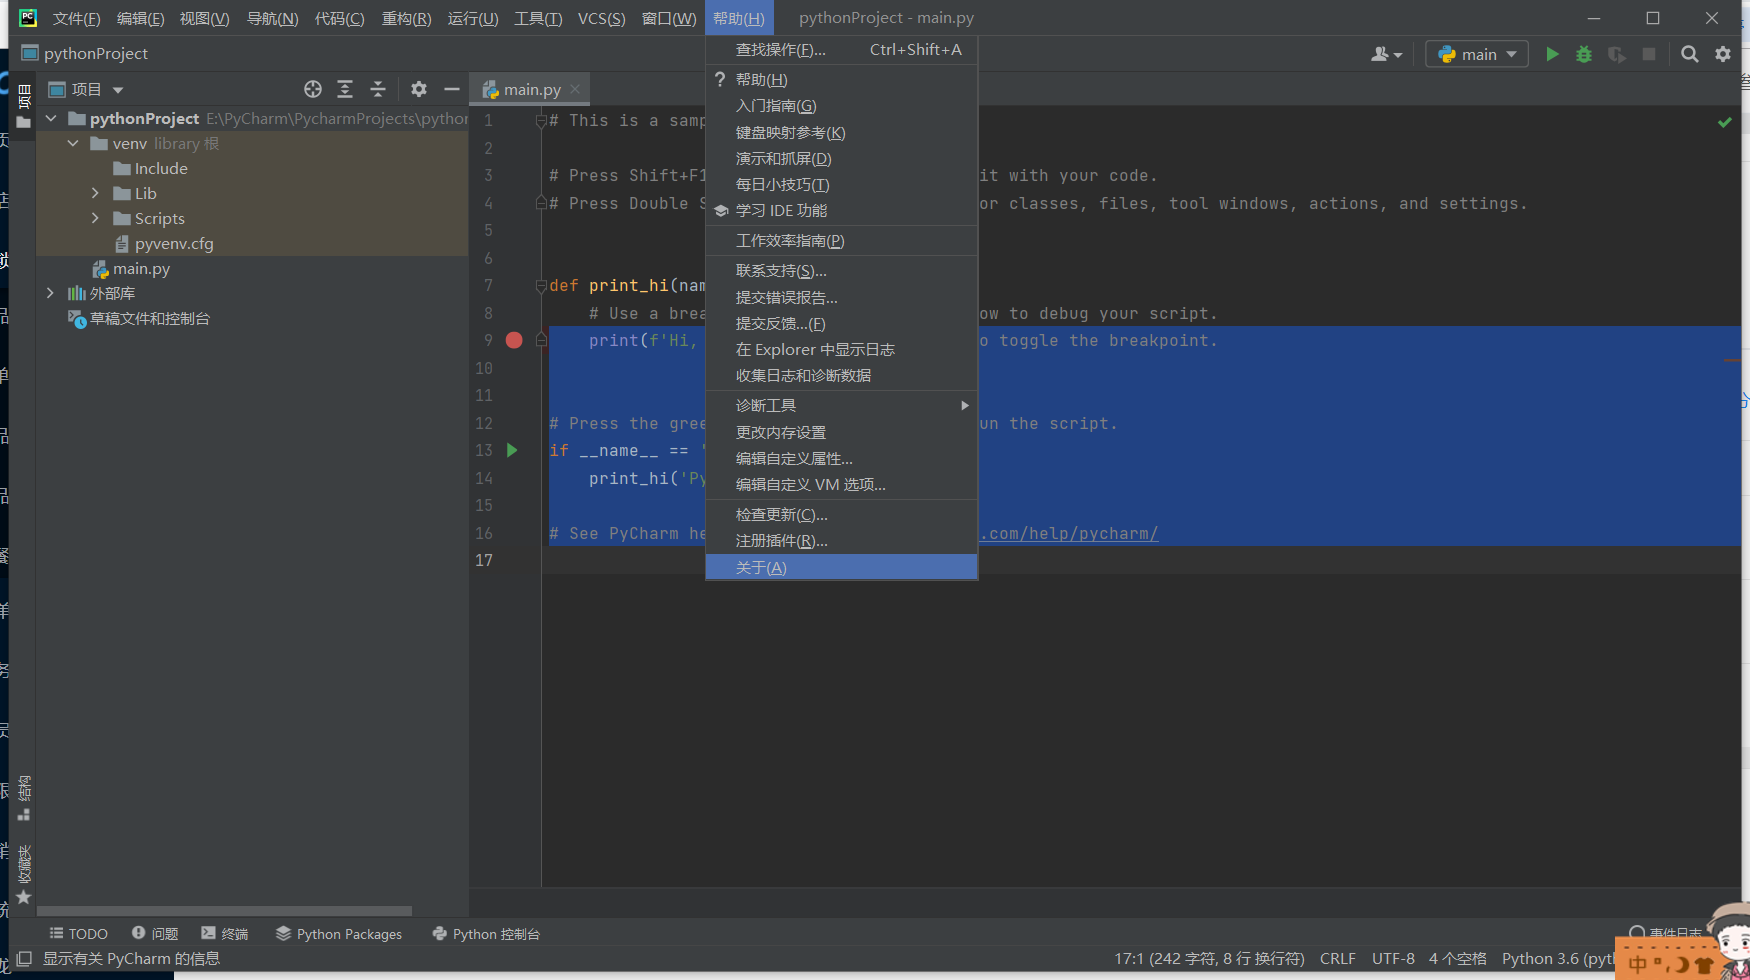Close the main.py editor tab
The image size is (1750, 980).
click(x=575, y=89)
